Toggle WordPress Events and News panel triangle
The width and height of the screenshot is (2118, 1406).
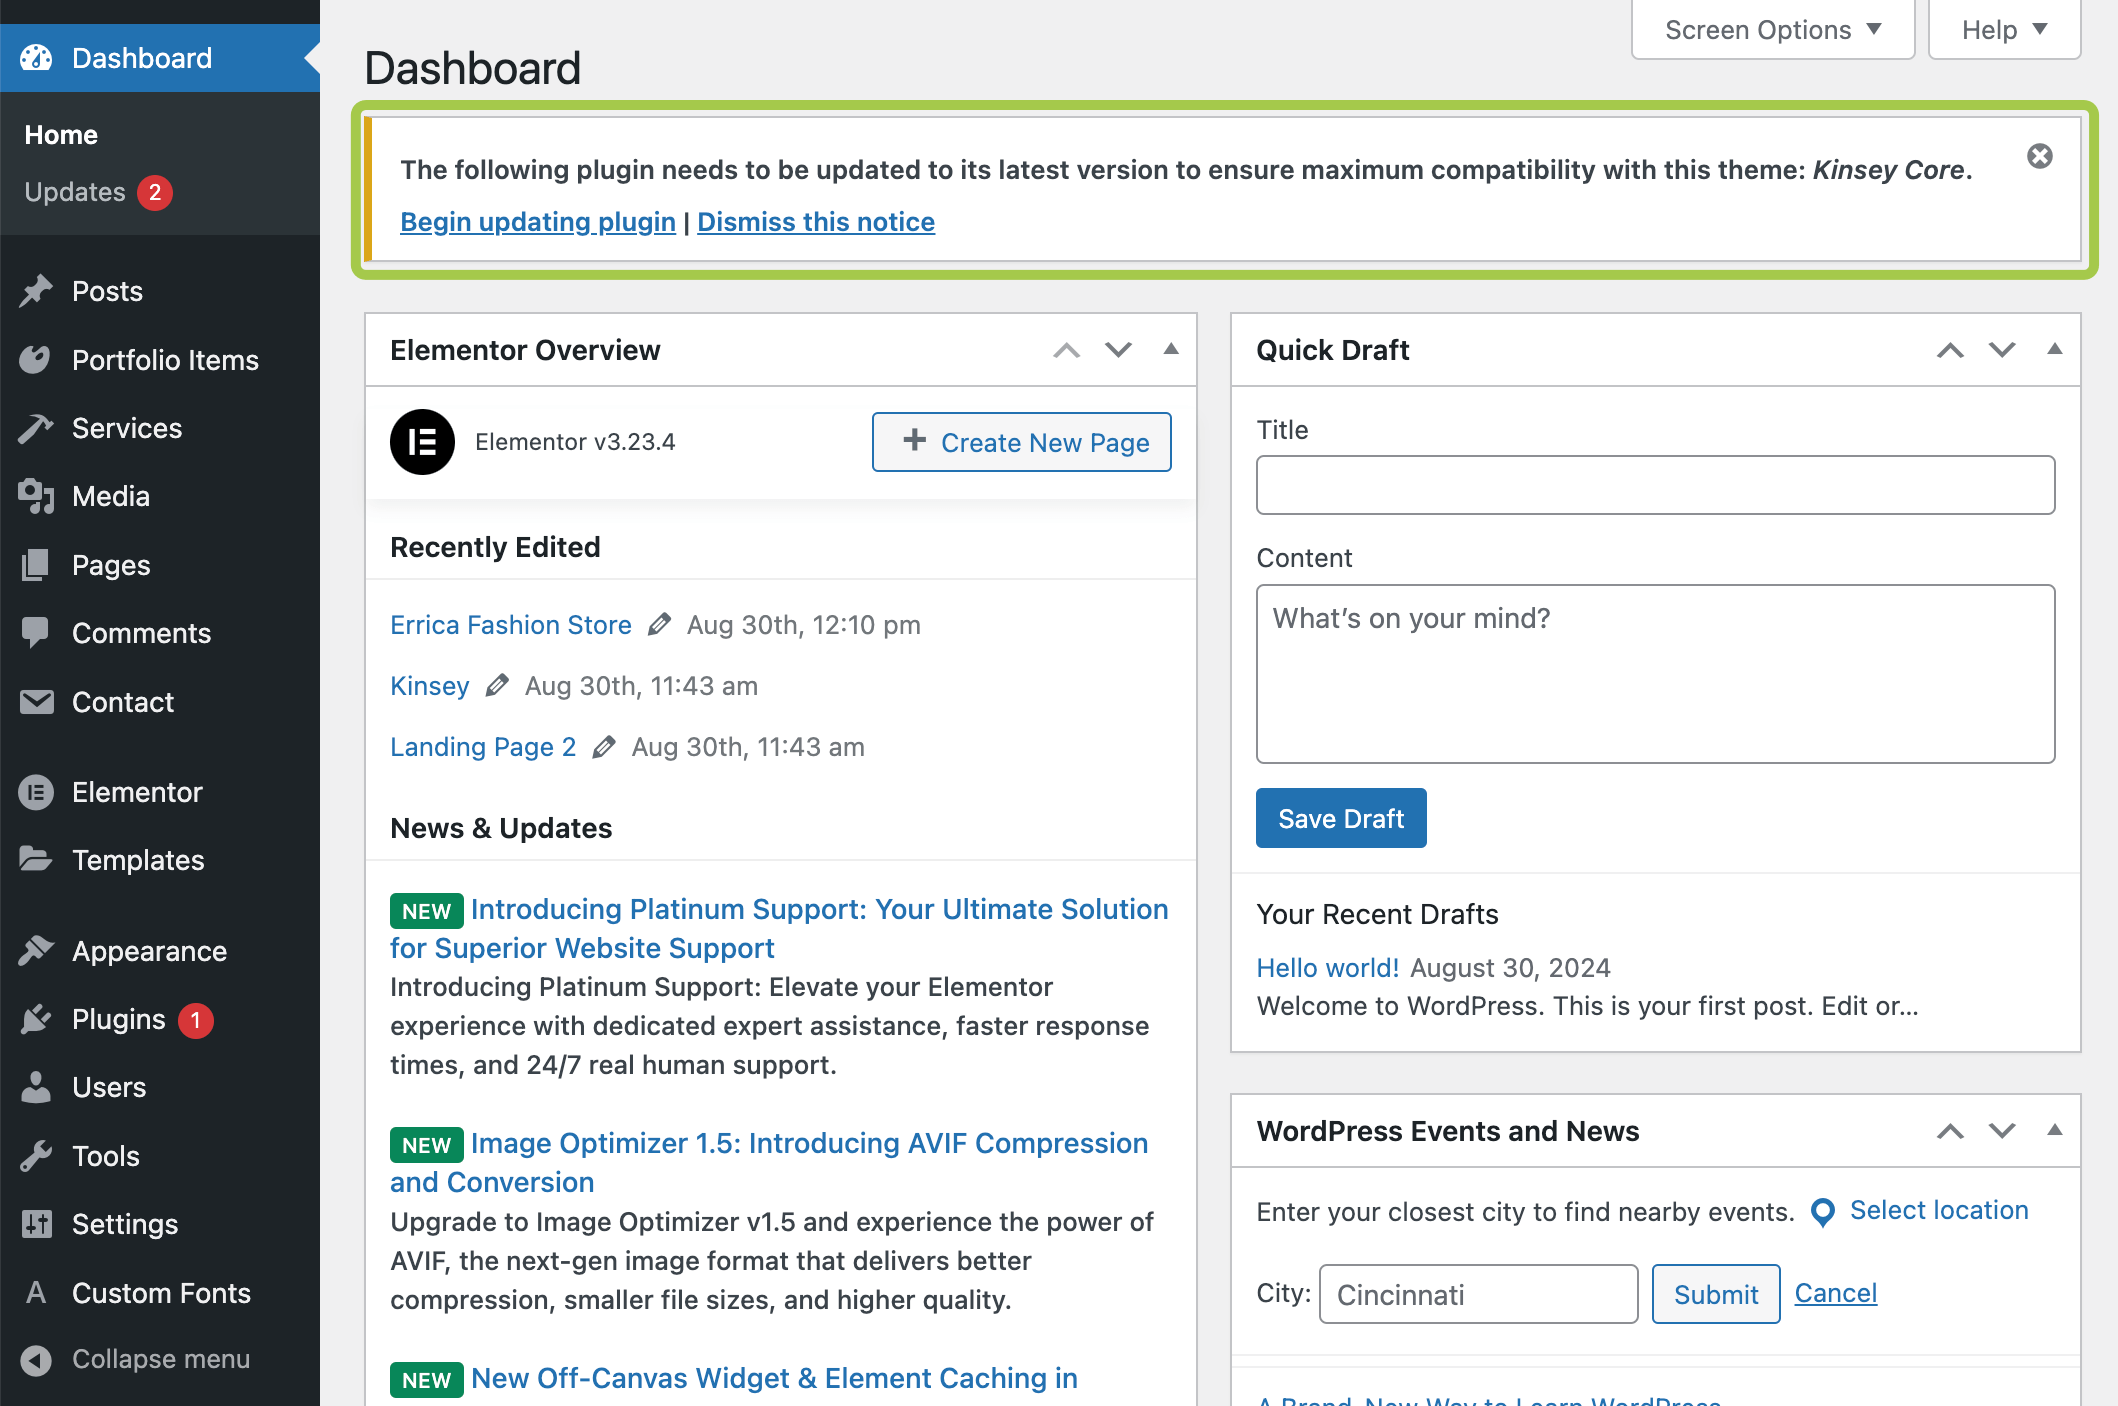(2054, 1131)
